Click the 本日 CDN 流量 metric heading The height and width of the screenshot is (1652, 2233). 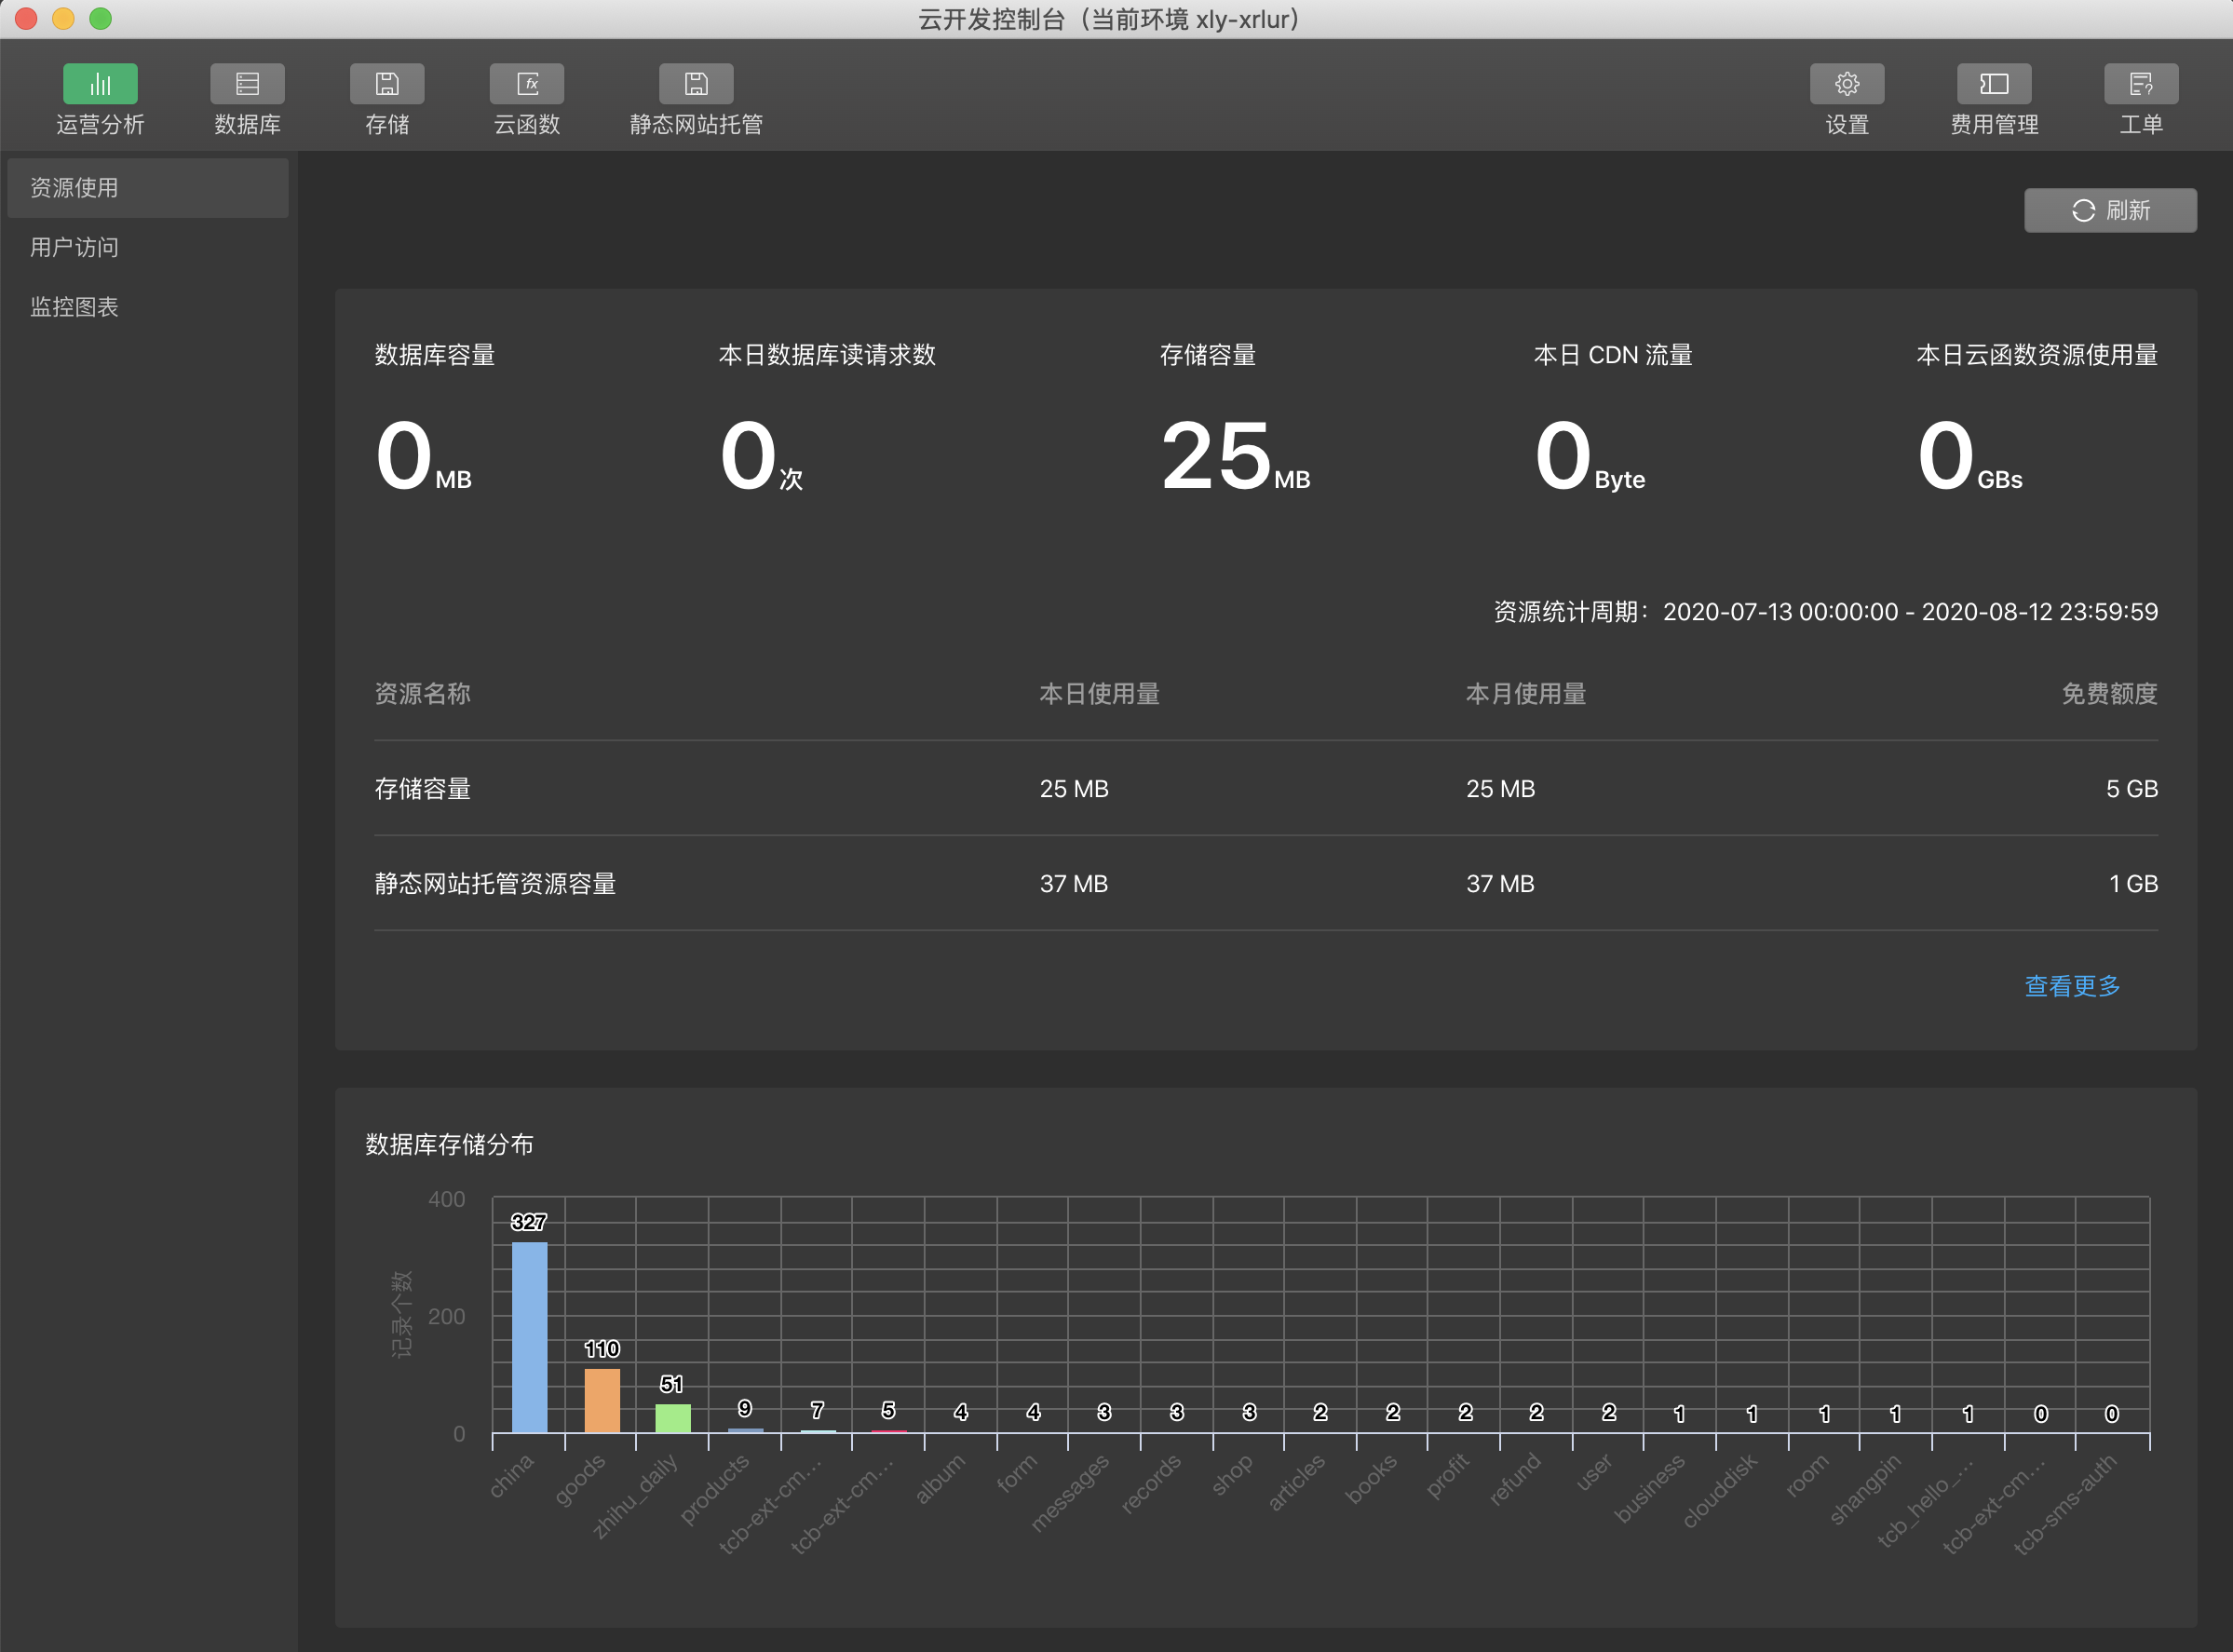1613,355
